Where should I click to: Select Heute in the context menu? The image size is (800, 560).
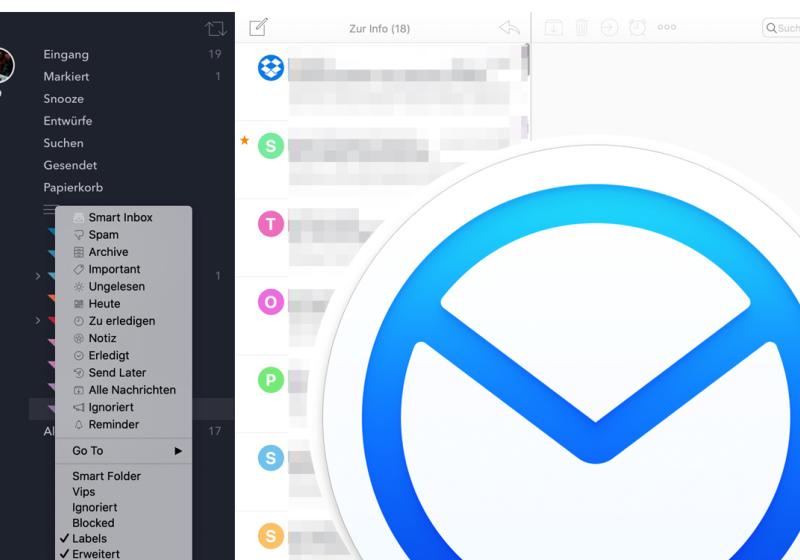pyautogui.click(x=105, y=304)
